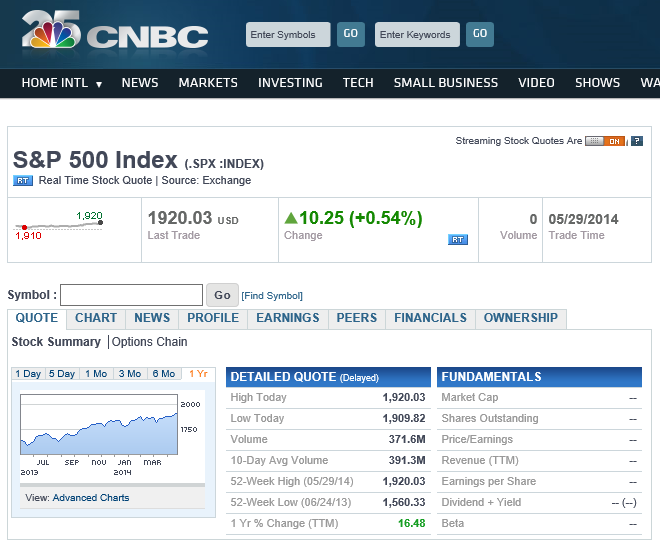Select the 1 Mo chart range
Viewport: 660px width, 548px height.
point(96,374)
